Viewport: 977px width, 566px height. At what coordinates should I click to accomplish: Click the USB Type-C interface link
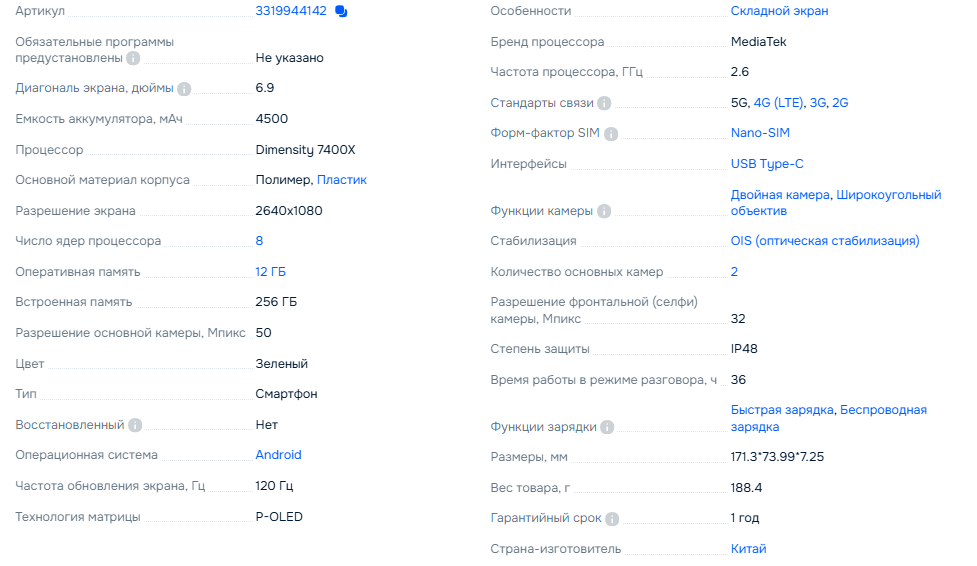click(x=767, y=164)
